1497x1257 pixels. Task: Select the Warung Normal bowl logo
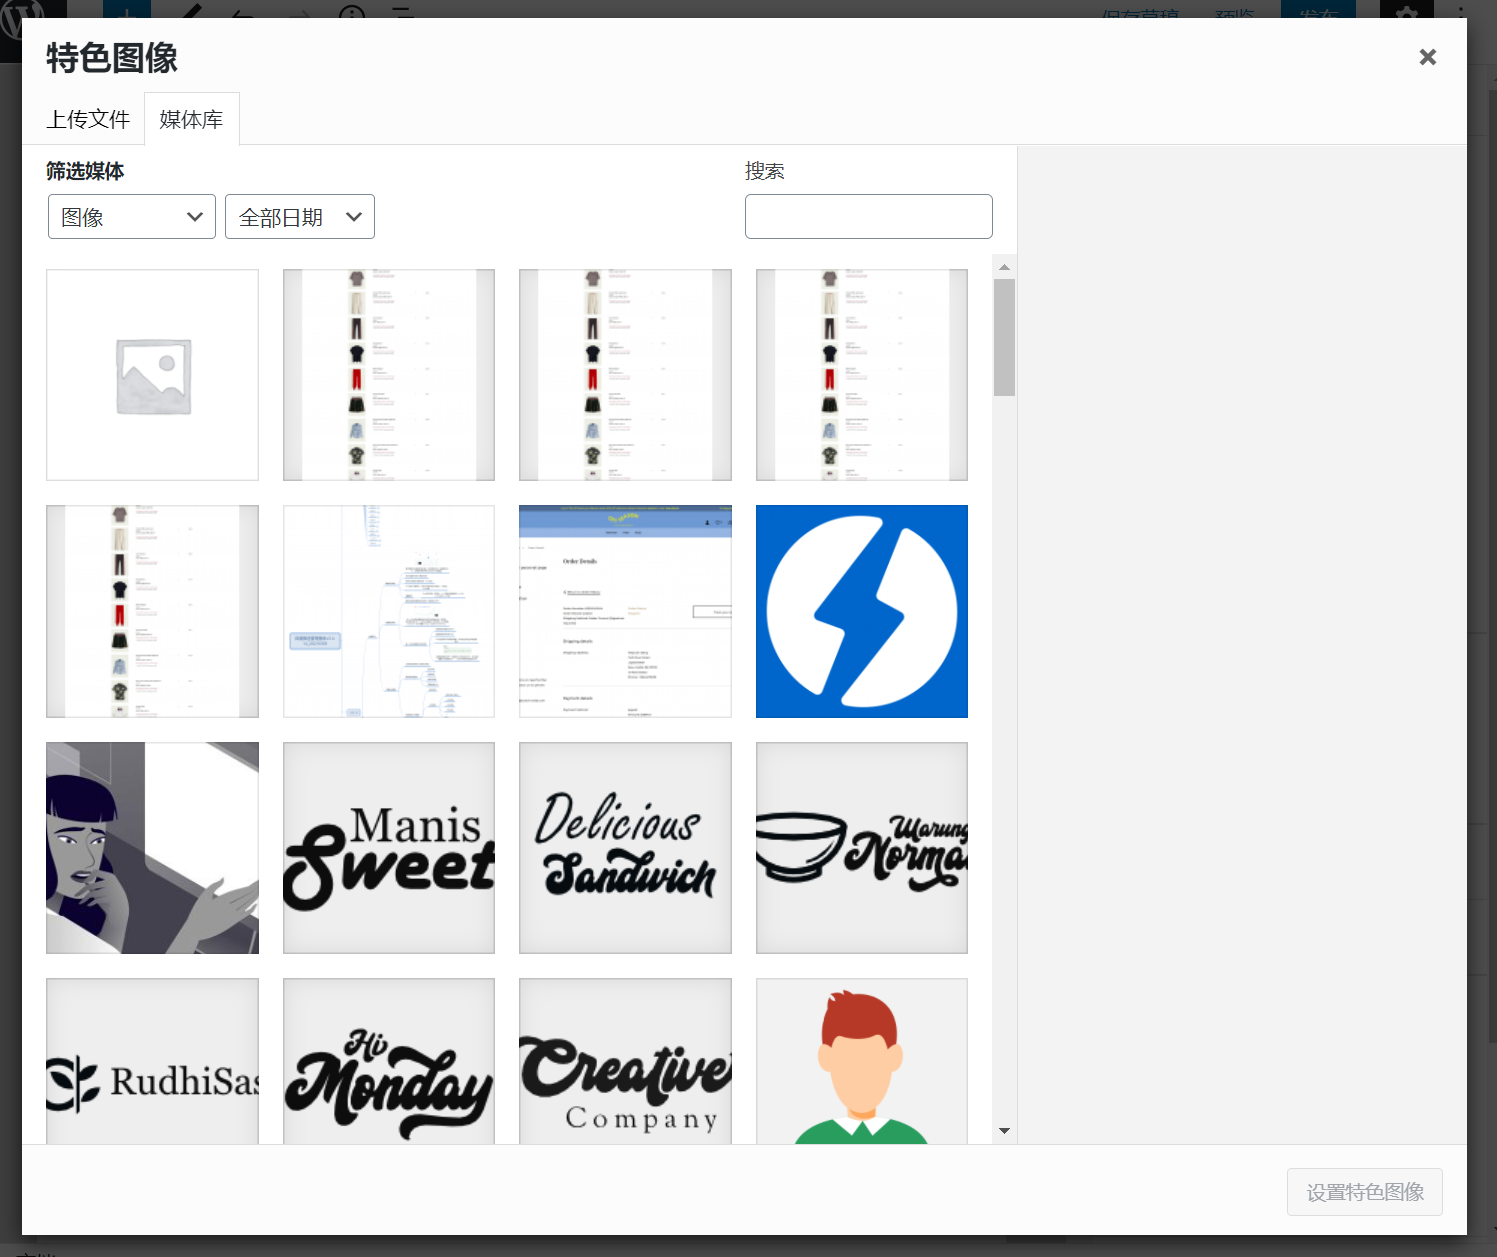point(861,848)
